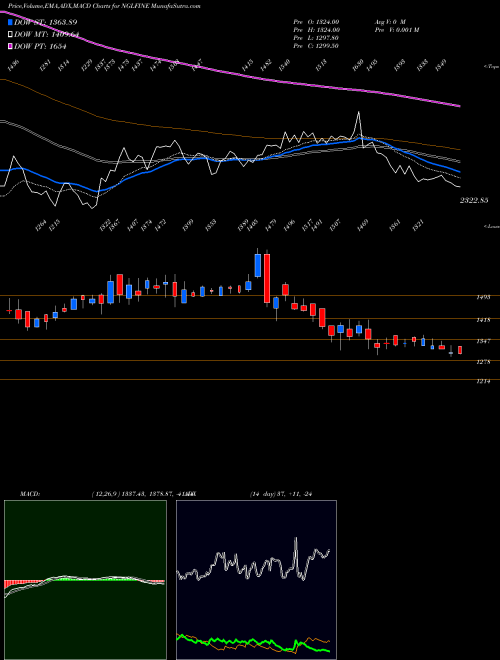Click the 1418 price level label
500x660 pixels.
(x=483, y=320)
